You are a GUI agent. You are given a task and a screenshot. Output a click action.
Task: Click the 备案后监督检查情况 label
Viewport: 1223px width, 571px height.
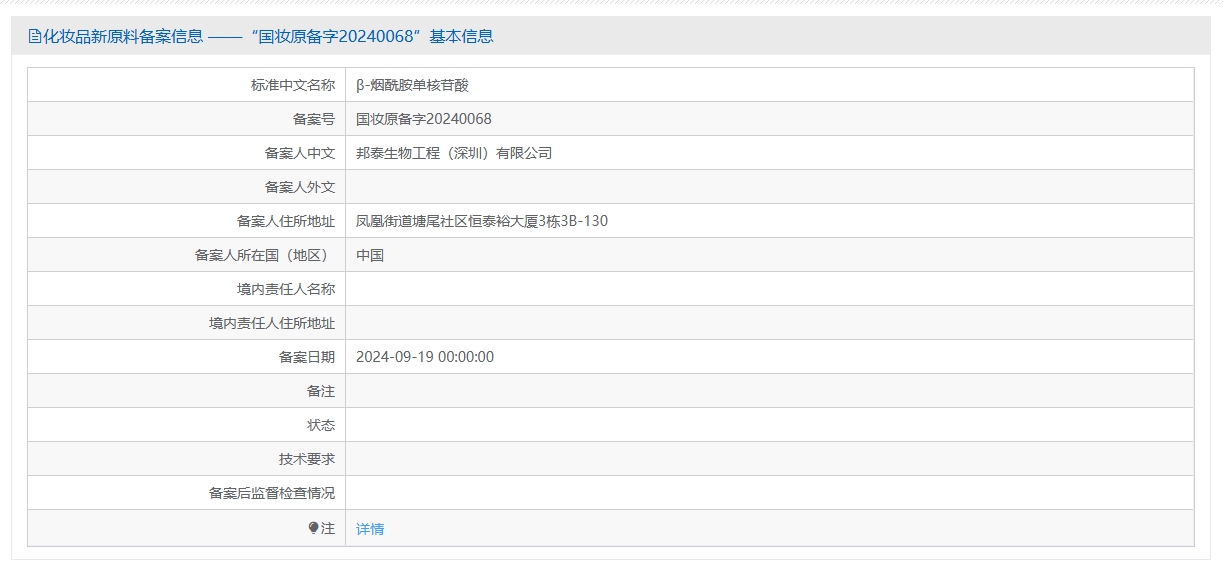pyautogui.click(x=272, y=493)
